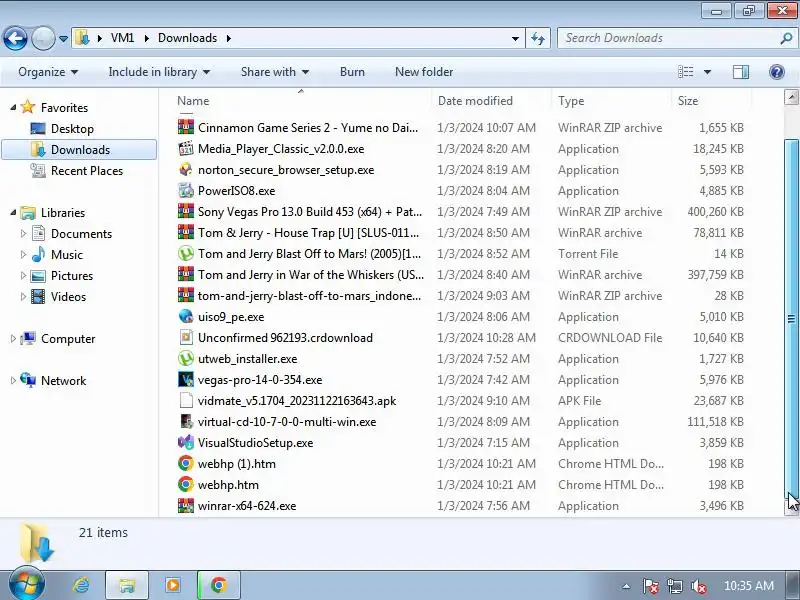800x600 pixels.
Task: Select Sony Vegas Pro 13.0 archive icon
Action: (x=186, y=211)
